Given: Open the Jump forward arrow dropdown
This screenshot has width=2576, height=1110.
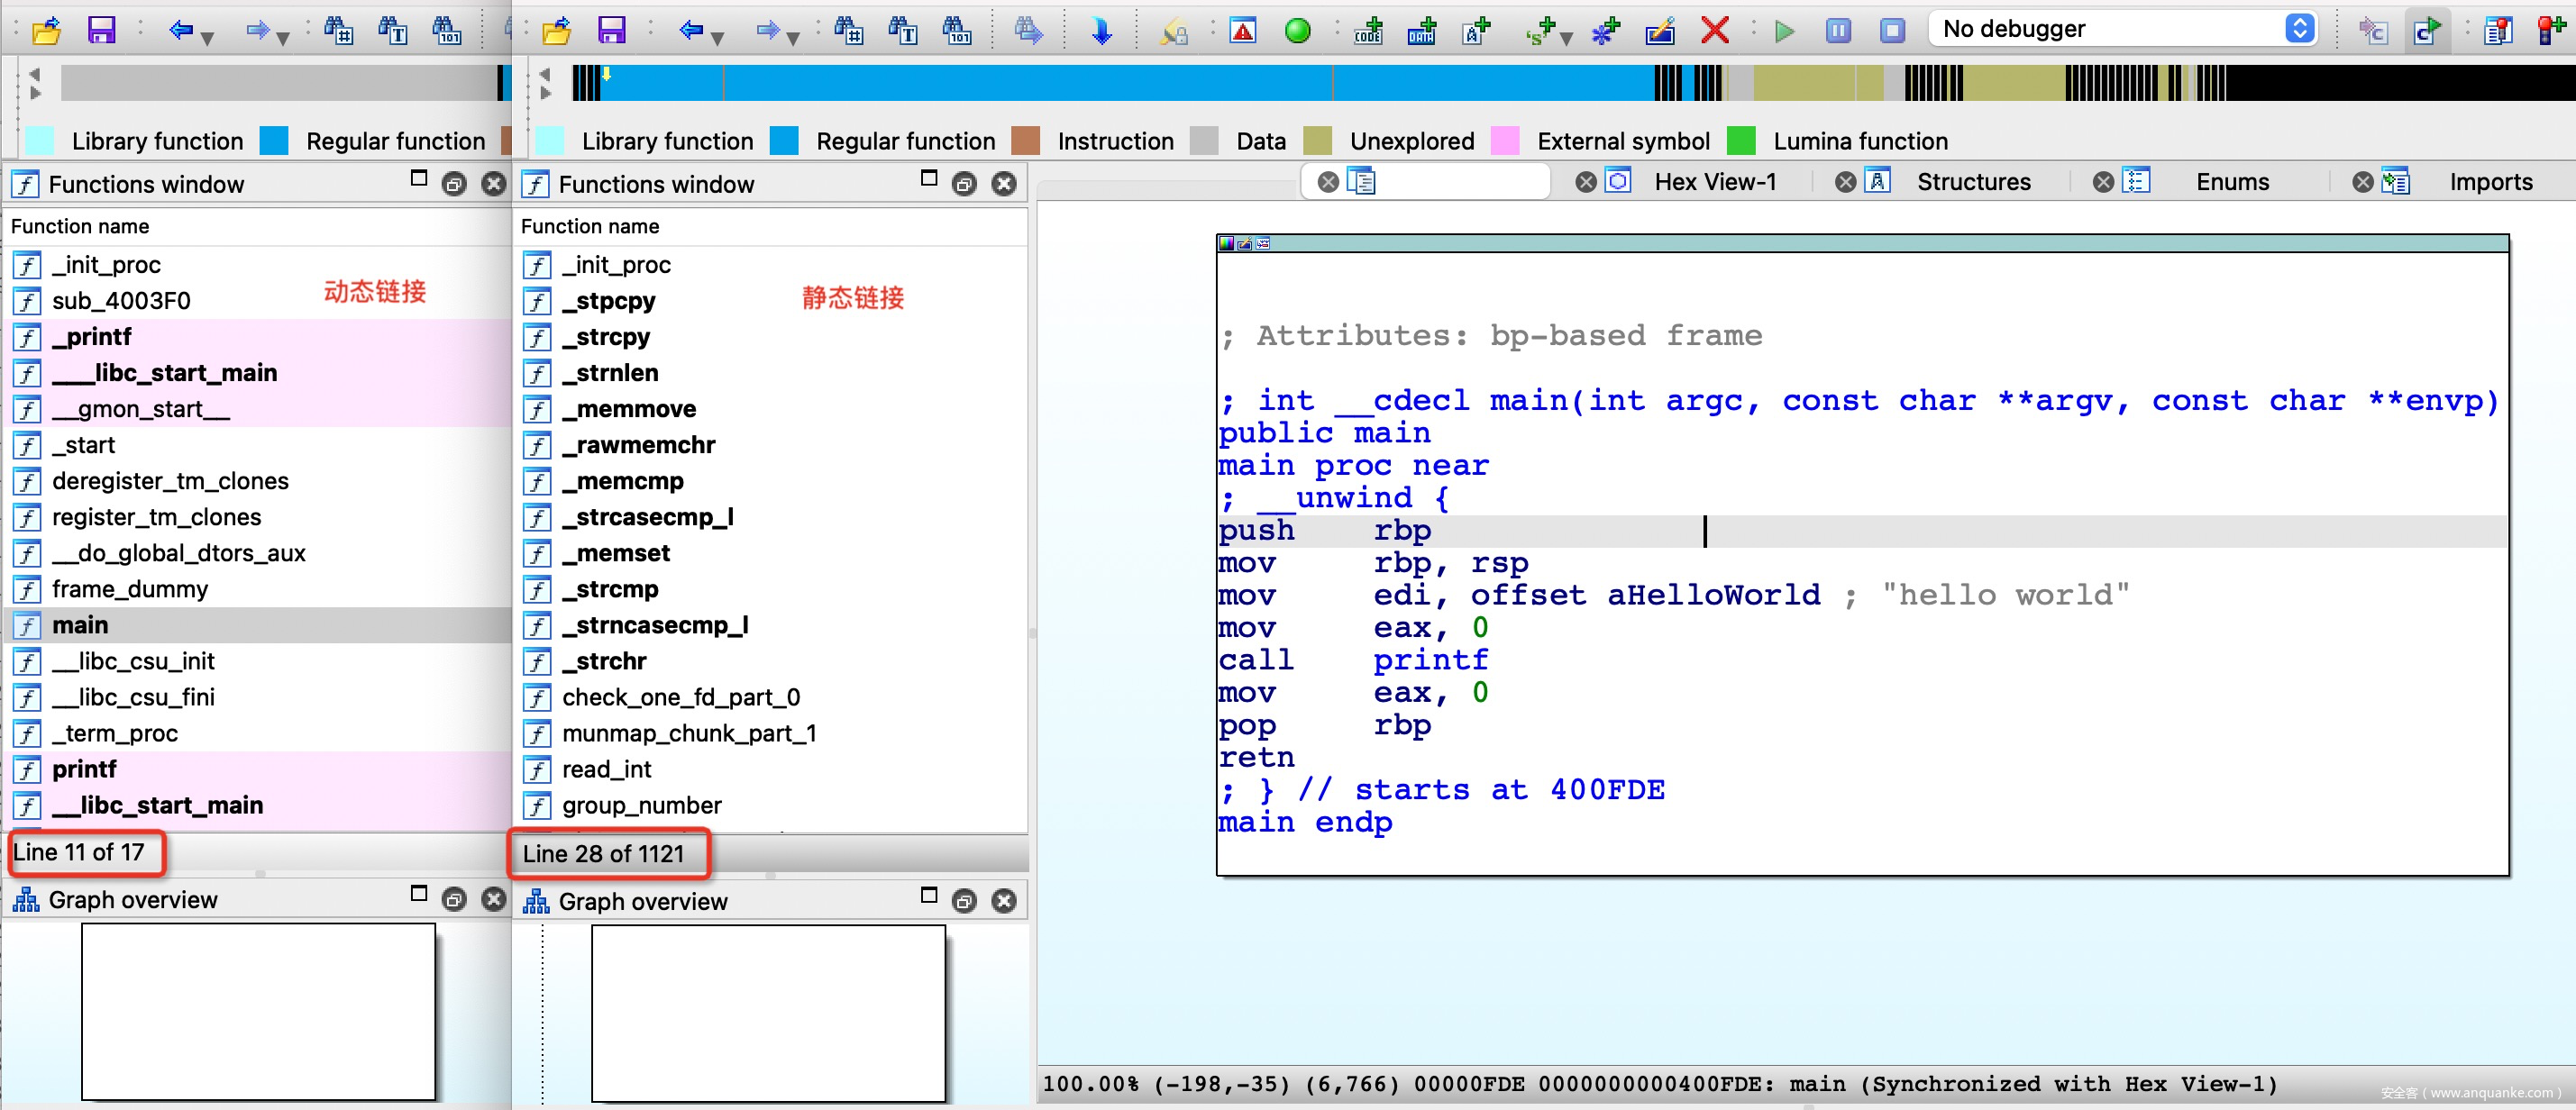Looking at the screenshot, I should [793, 38].
